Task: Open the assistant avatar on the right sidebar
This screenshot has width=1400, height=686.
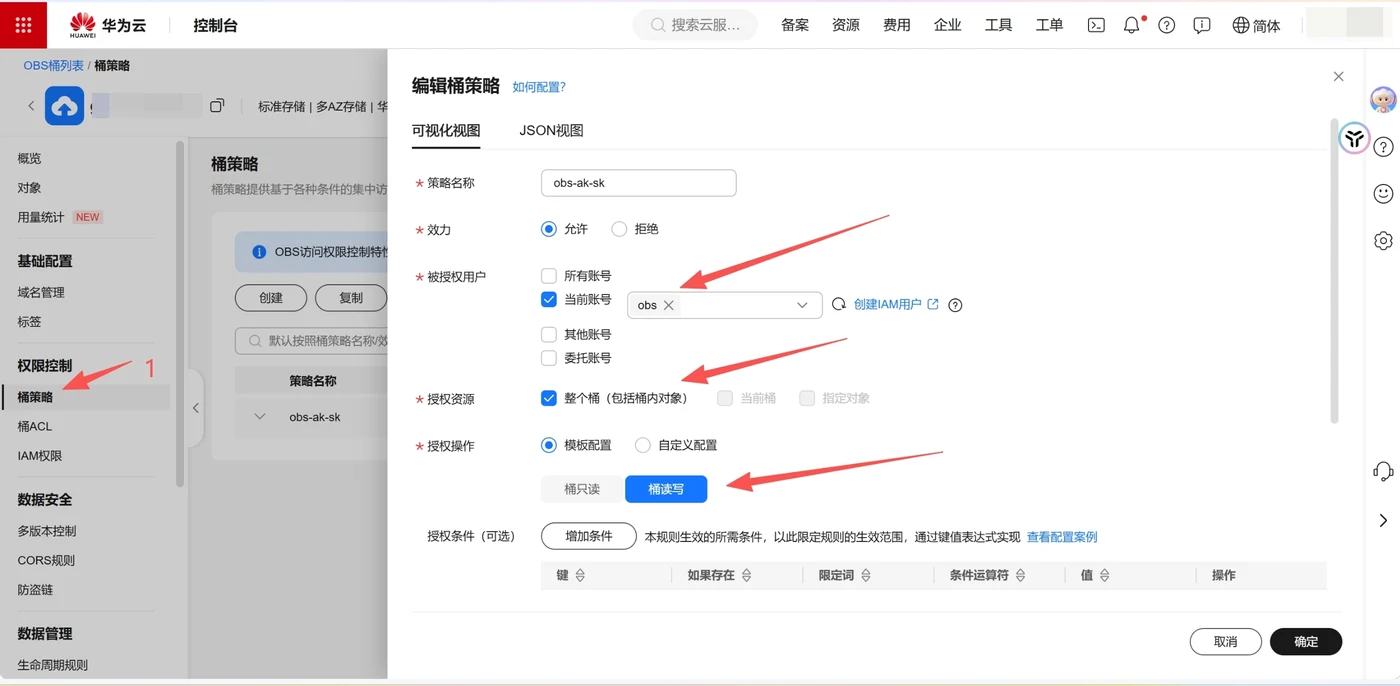Action: [1383, 99]
